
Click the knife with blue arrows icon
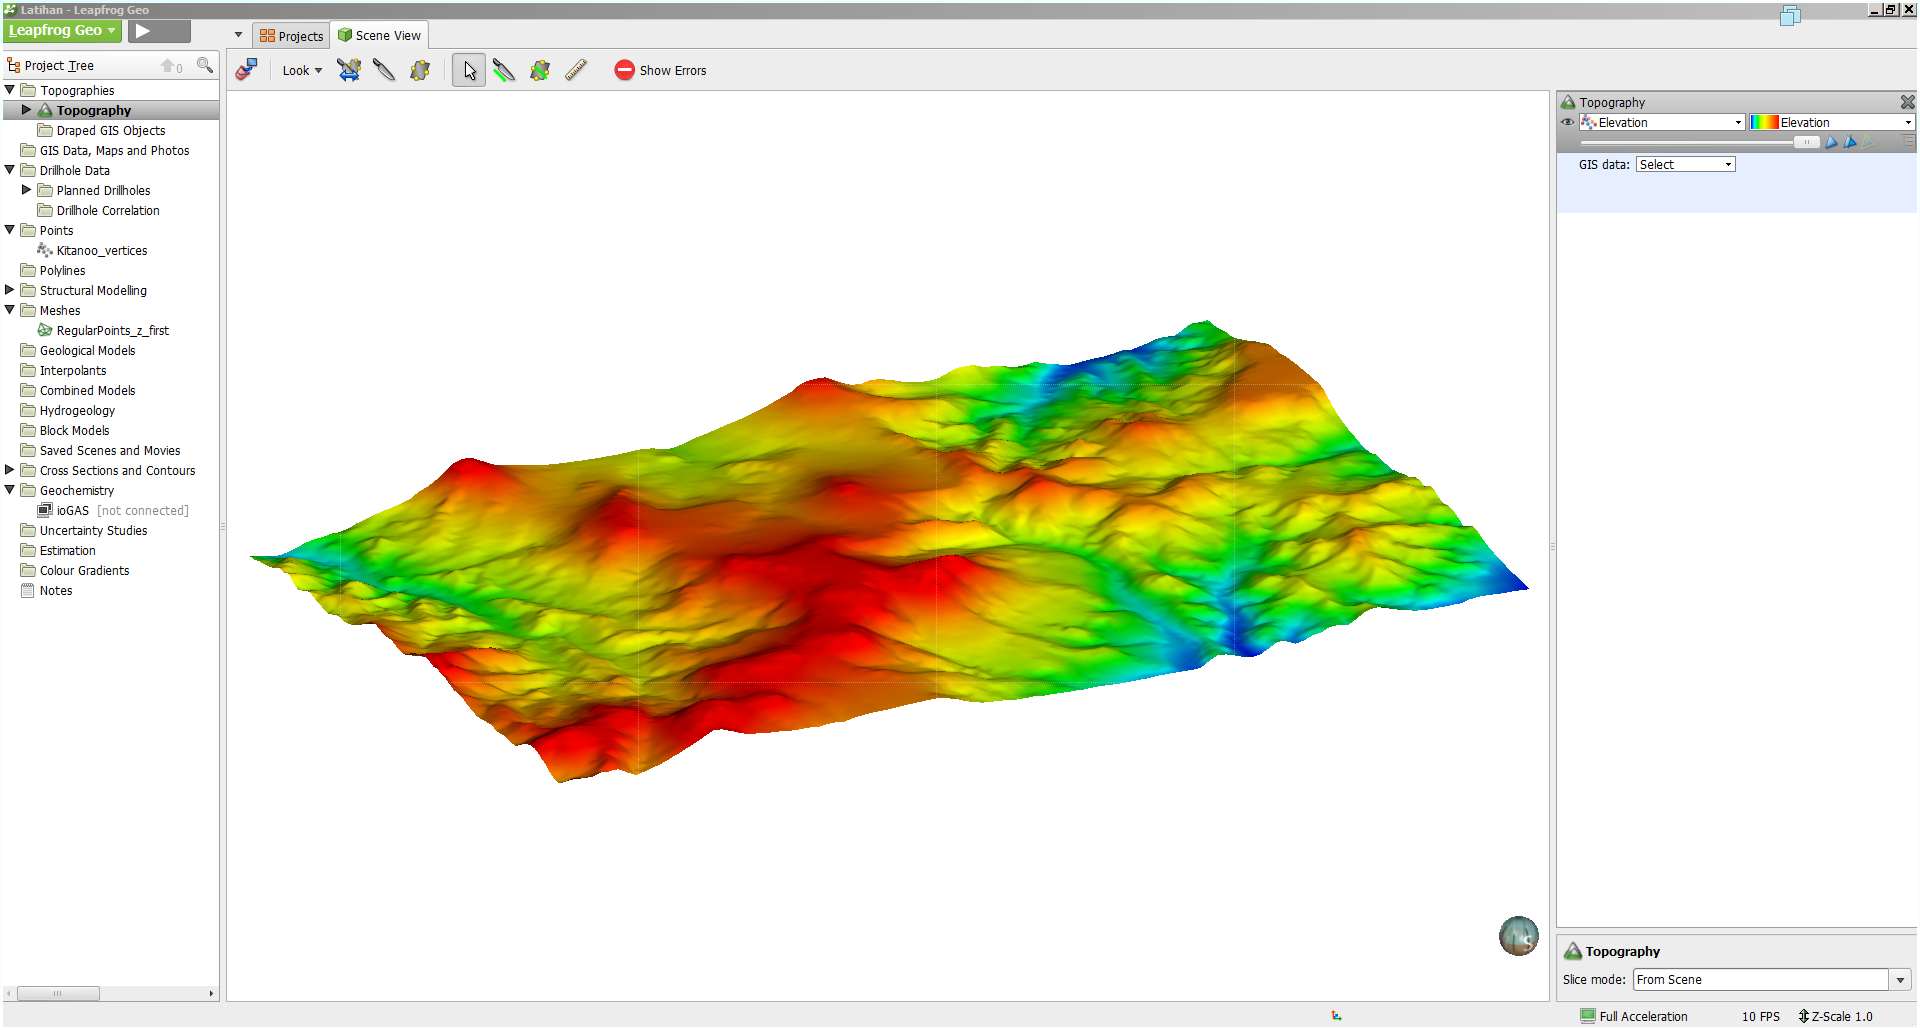[349, 70]
